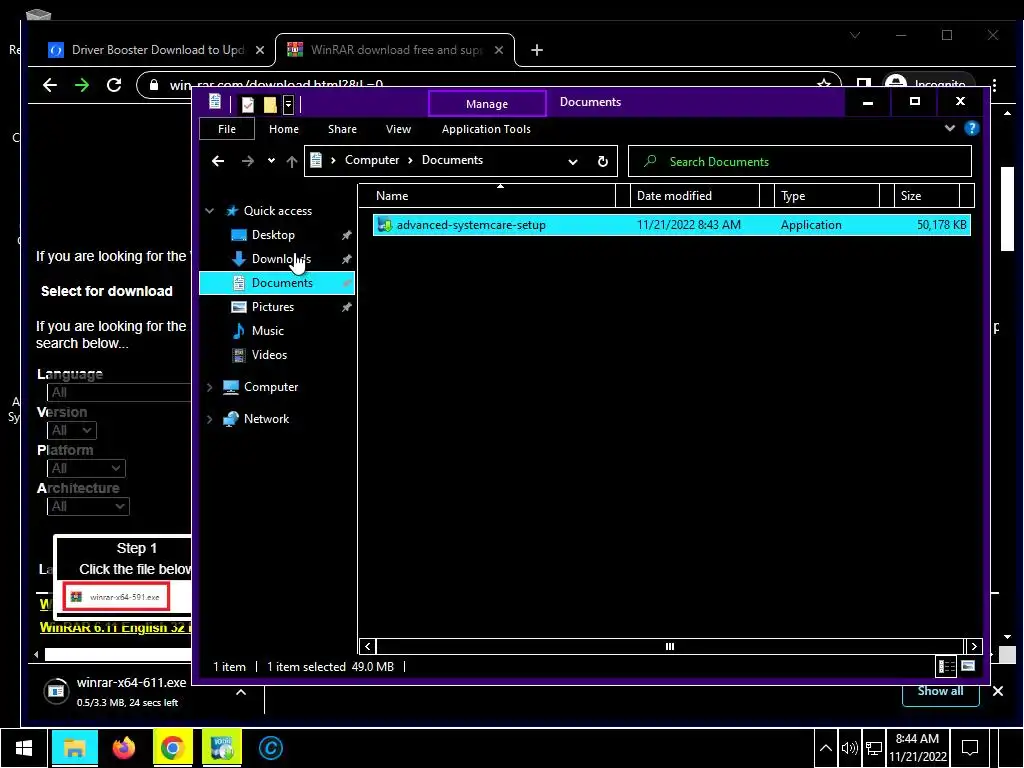Close the Chrome downloads bar
1024x768 pixels.
(x=998, y=691)
